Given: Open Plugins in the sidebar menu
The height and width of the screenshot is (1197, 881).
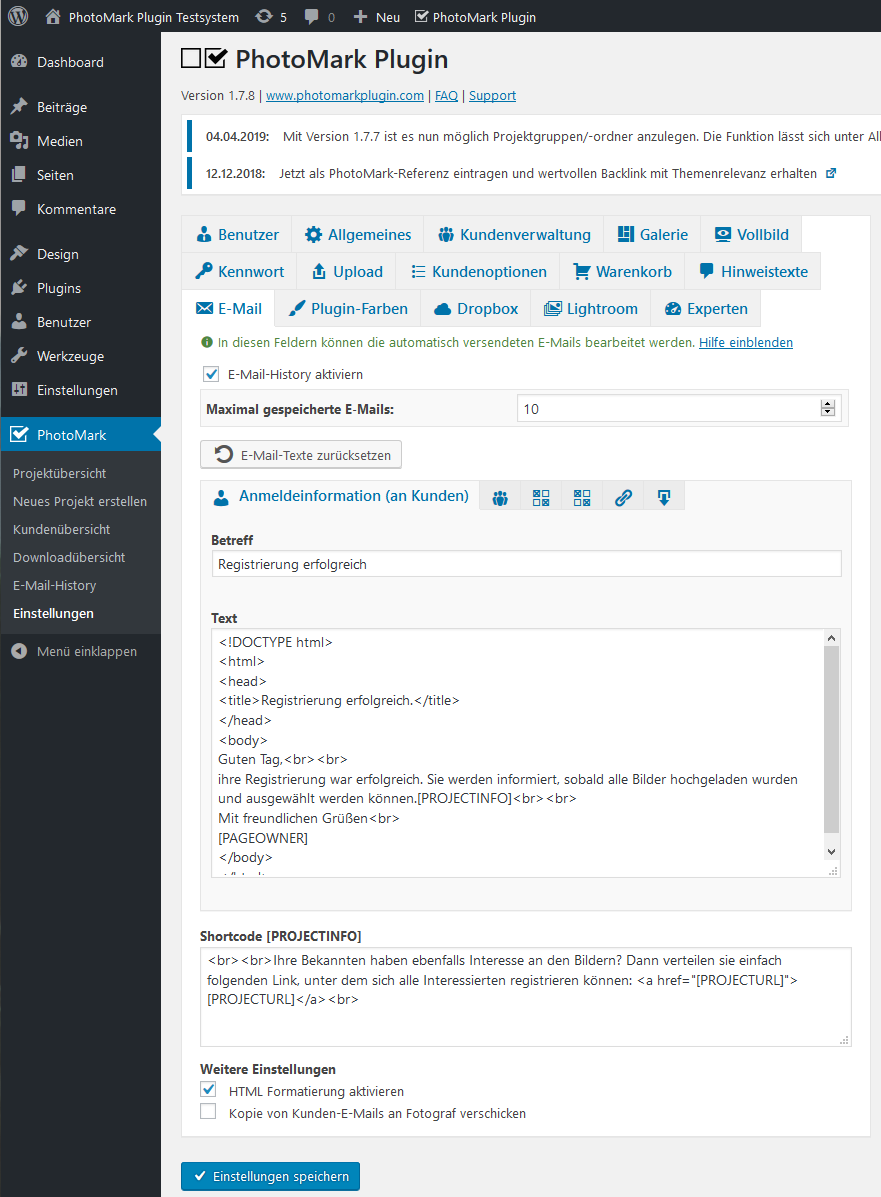Looking at the screenshot, I should (x=59, y=288).
